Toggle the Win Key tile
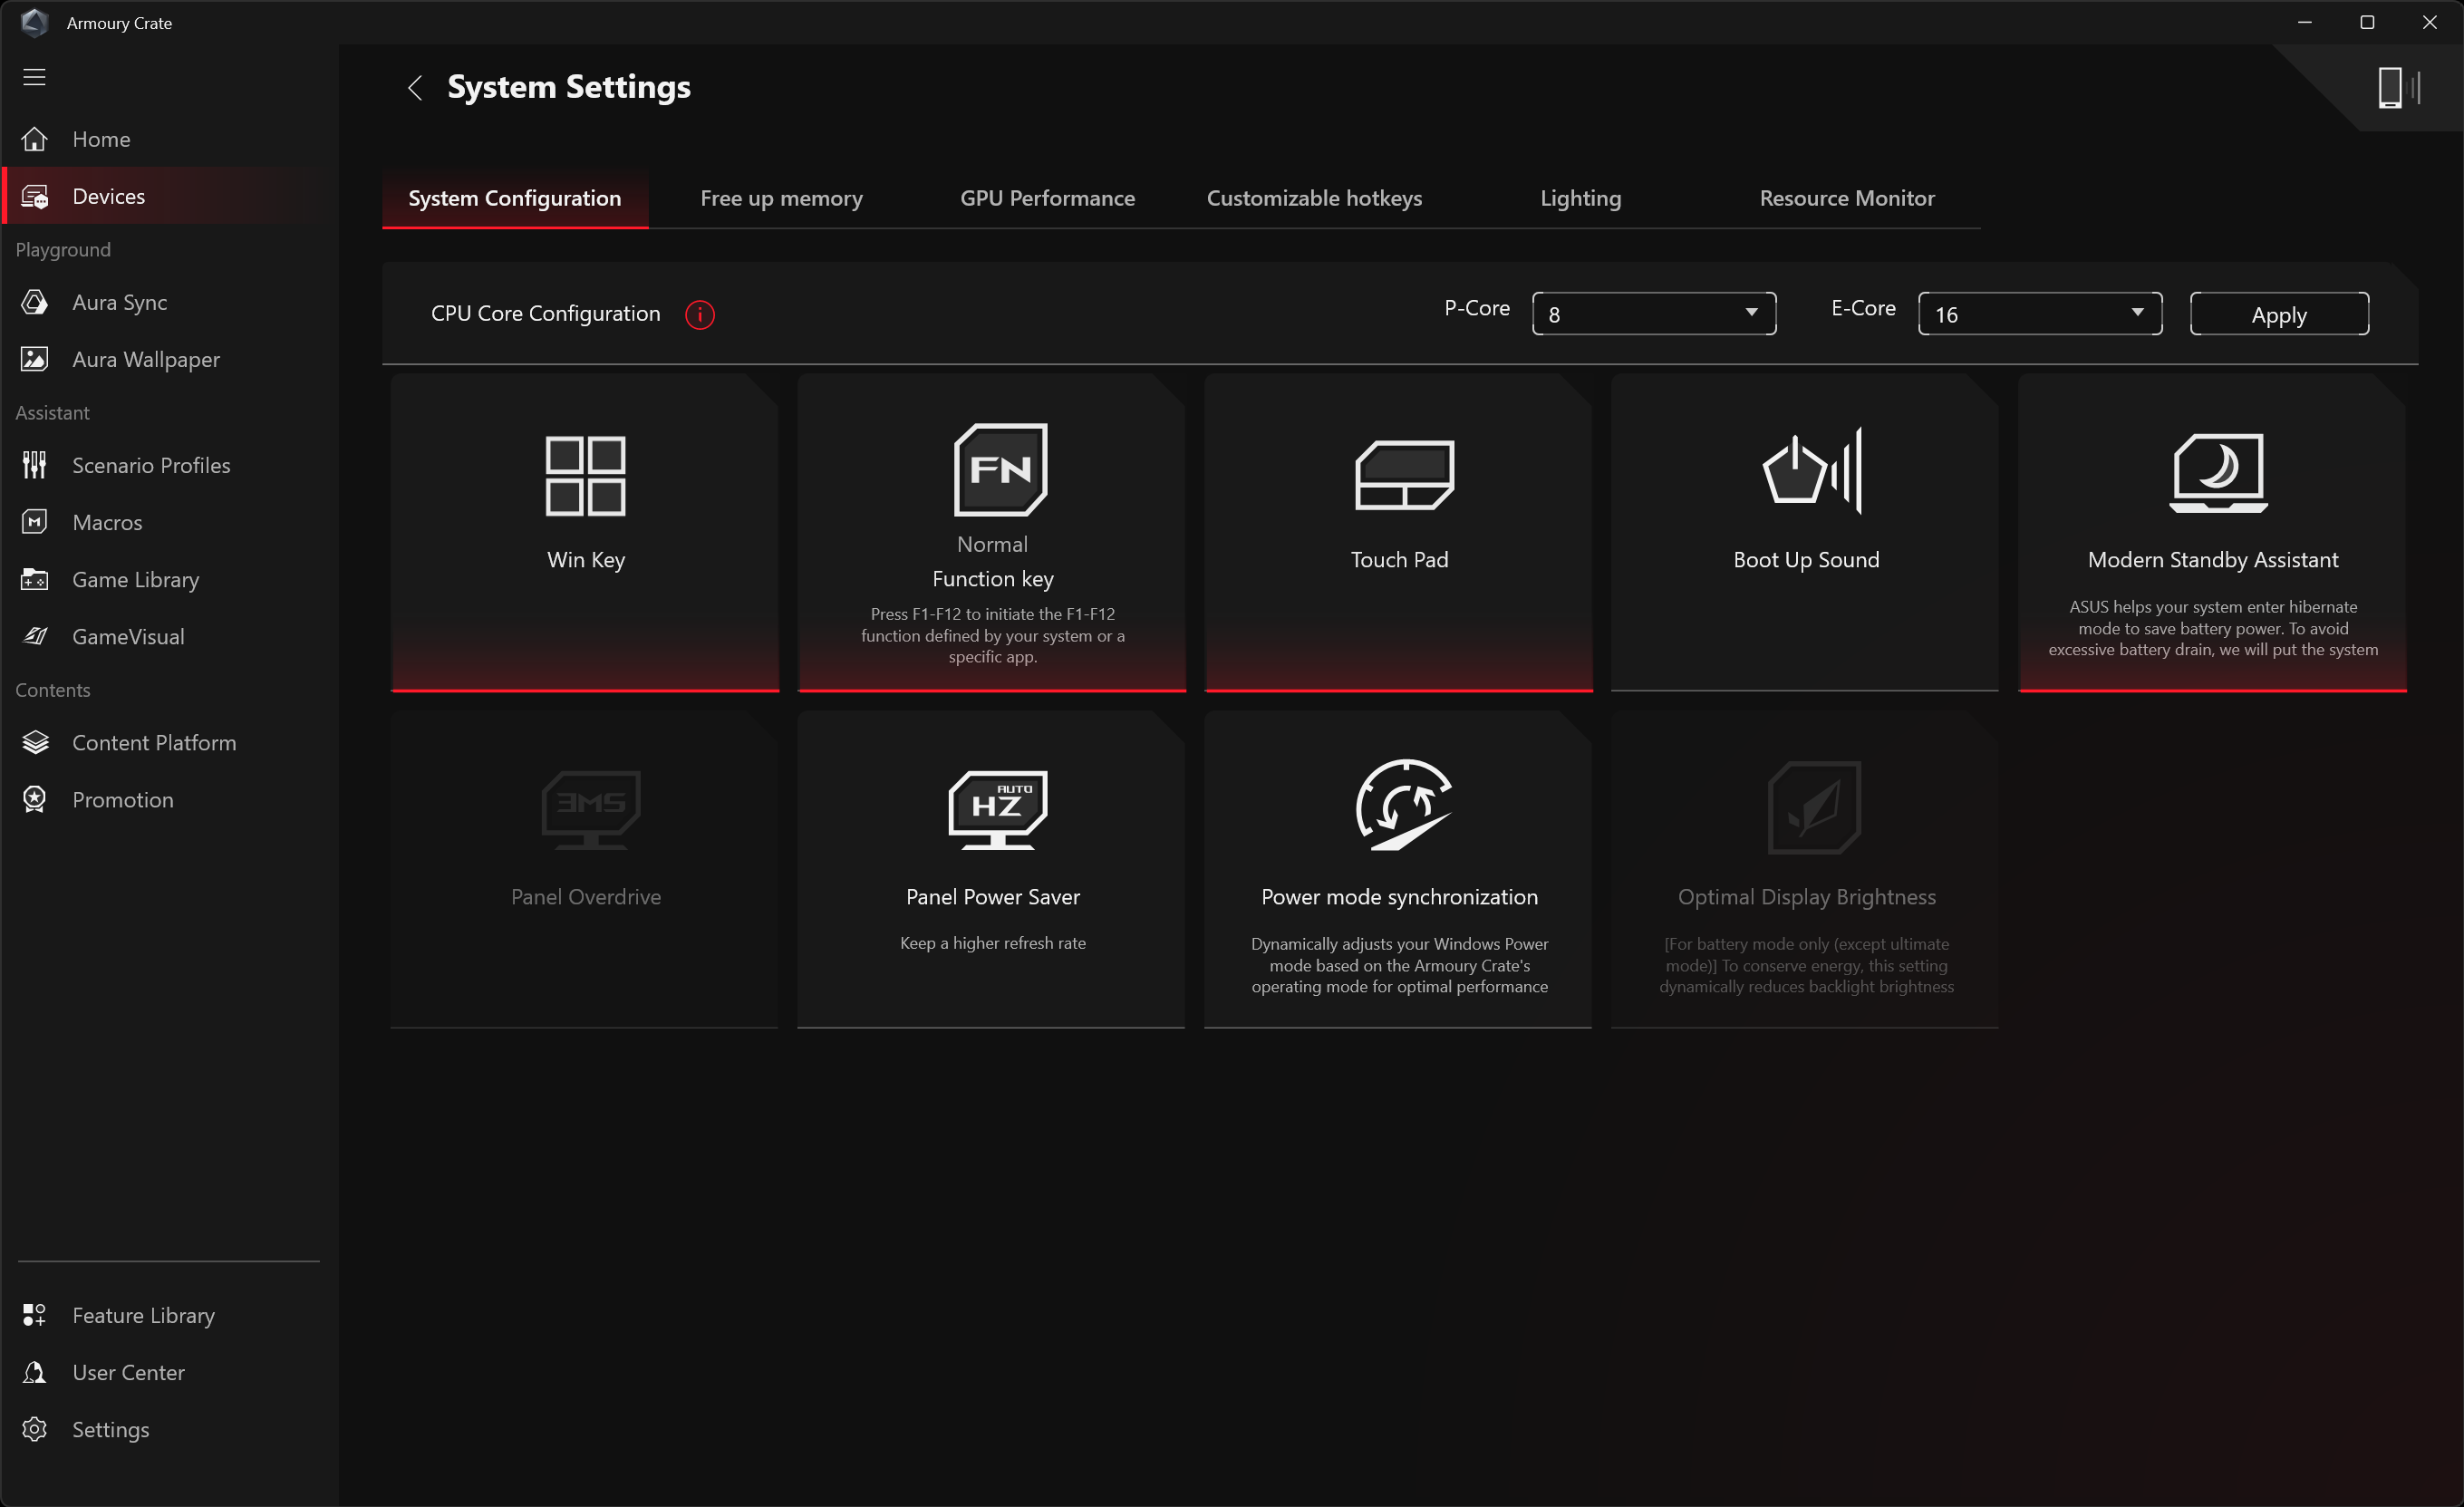 point(585,530)
